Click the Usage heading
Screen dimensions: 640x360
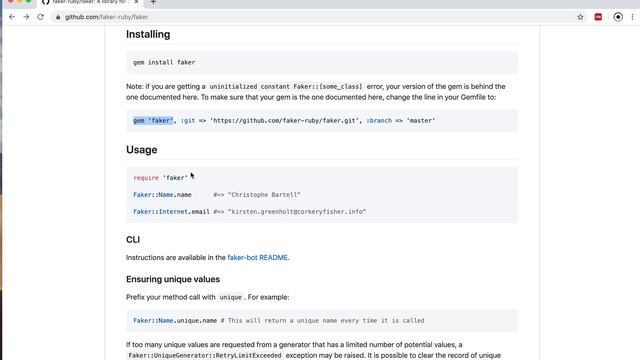pos(142,150)
